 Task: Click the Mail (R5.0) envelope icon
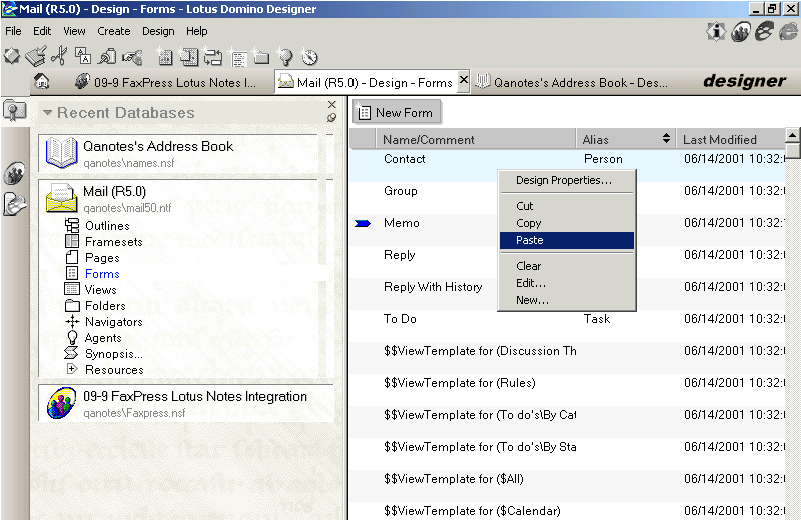(x=60, y=197)
